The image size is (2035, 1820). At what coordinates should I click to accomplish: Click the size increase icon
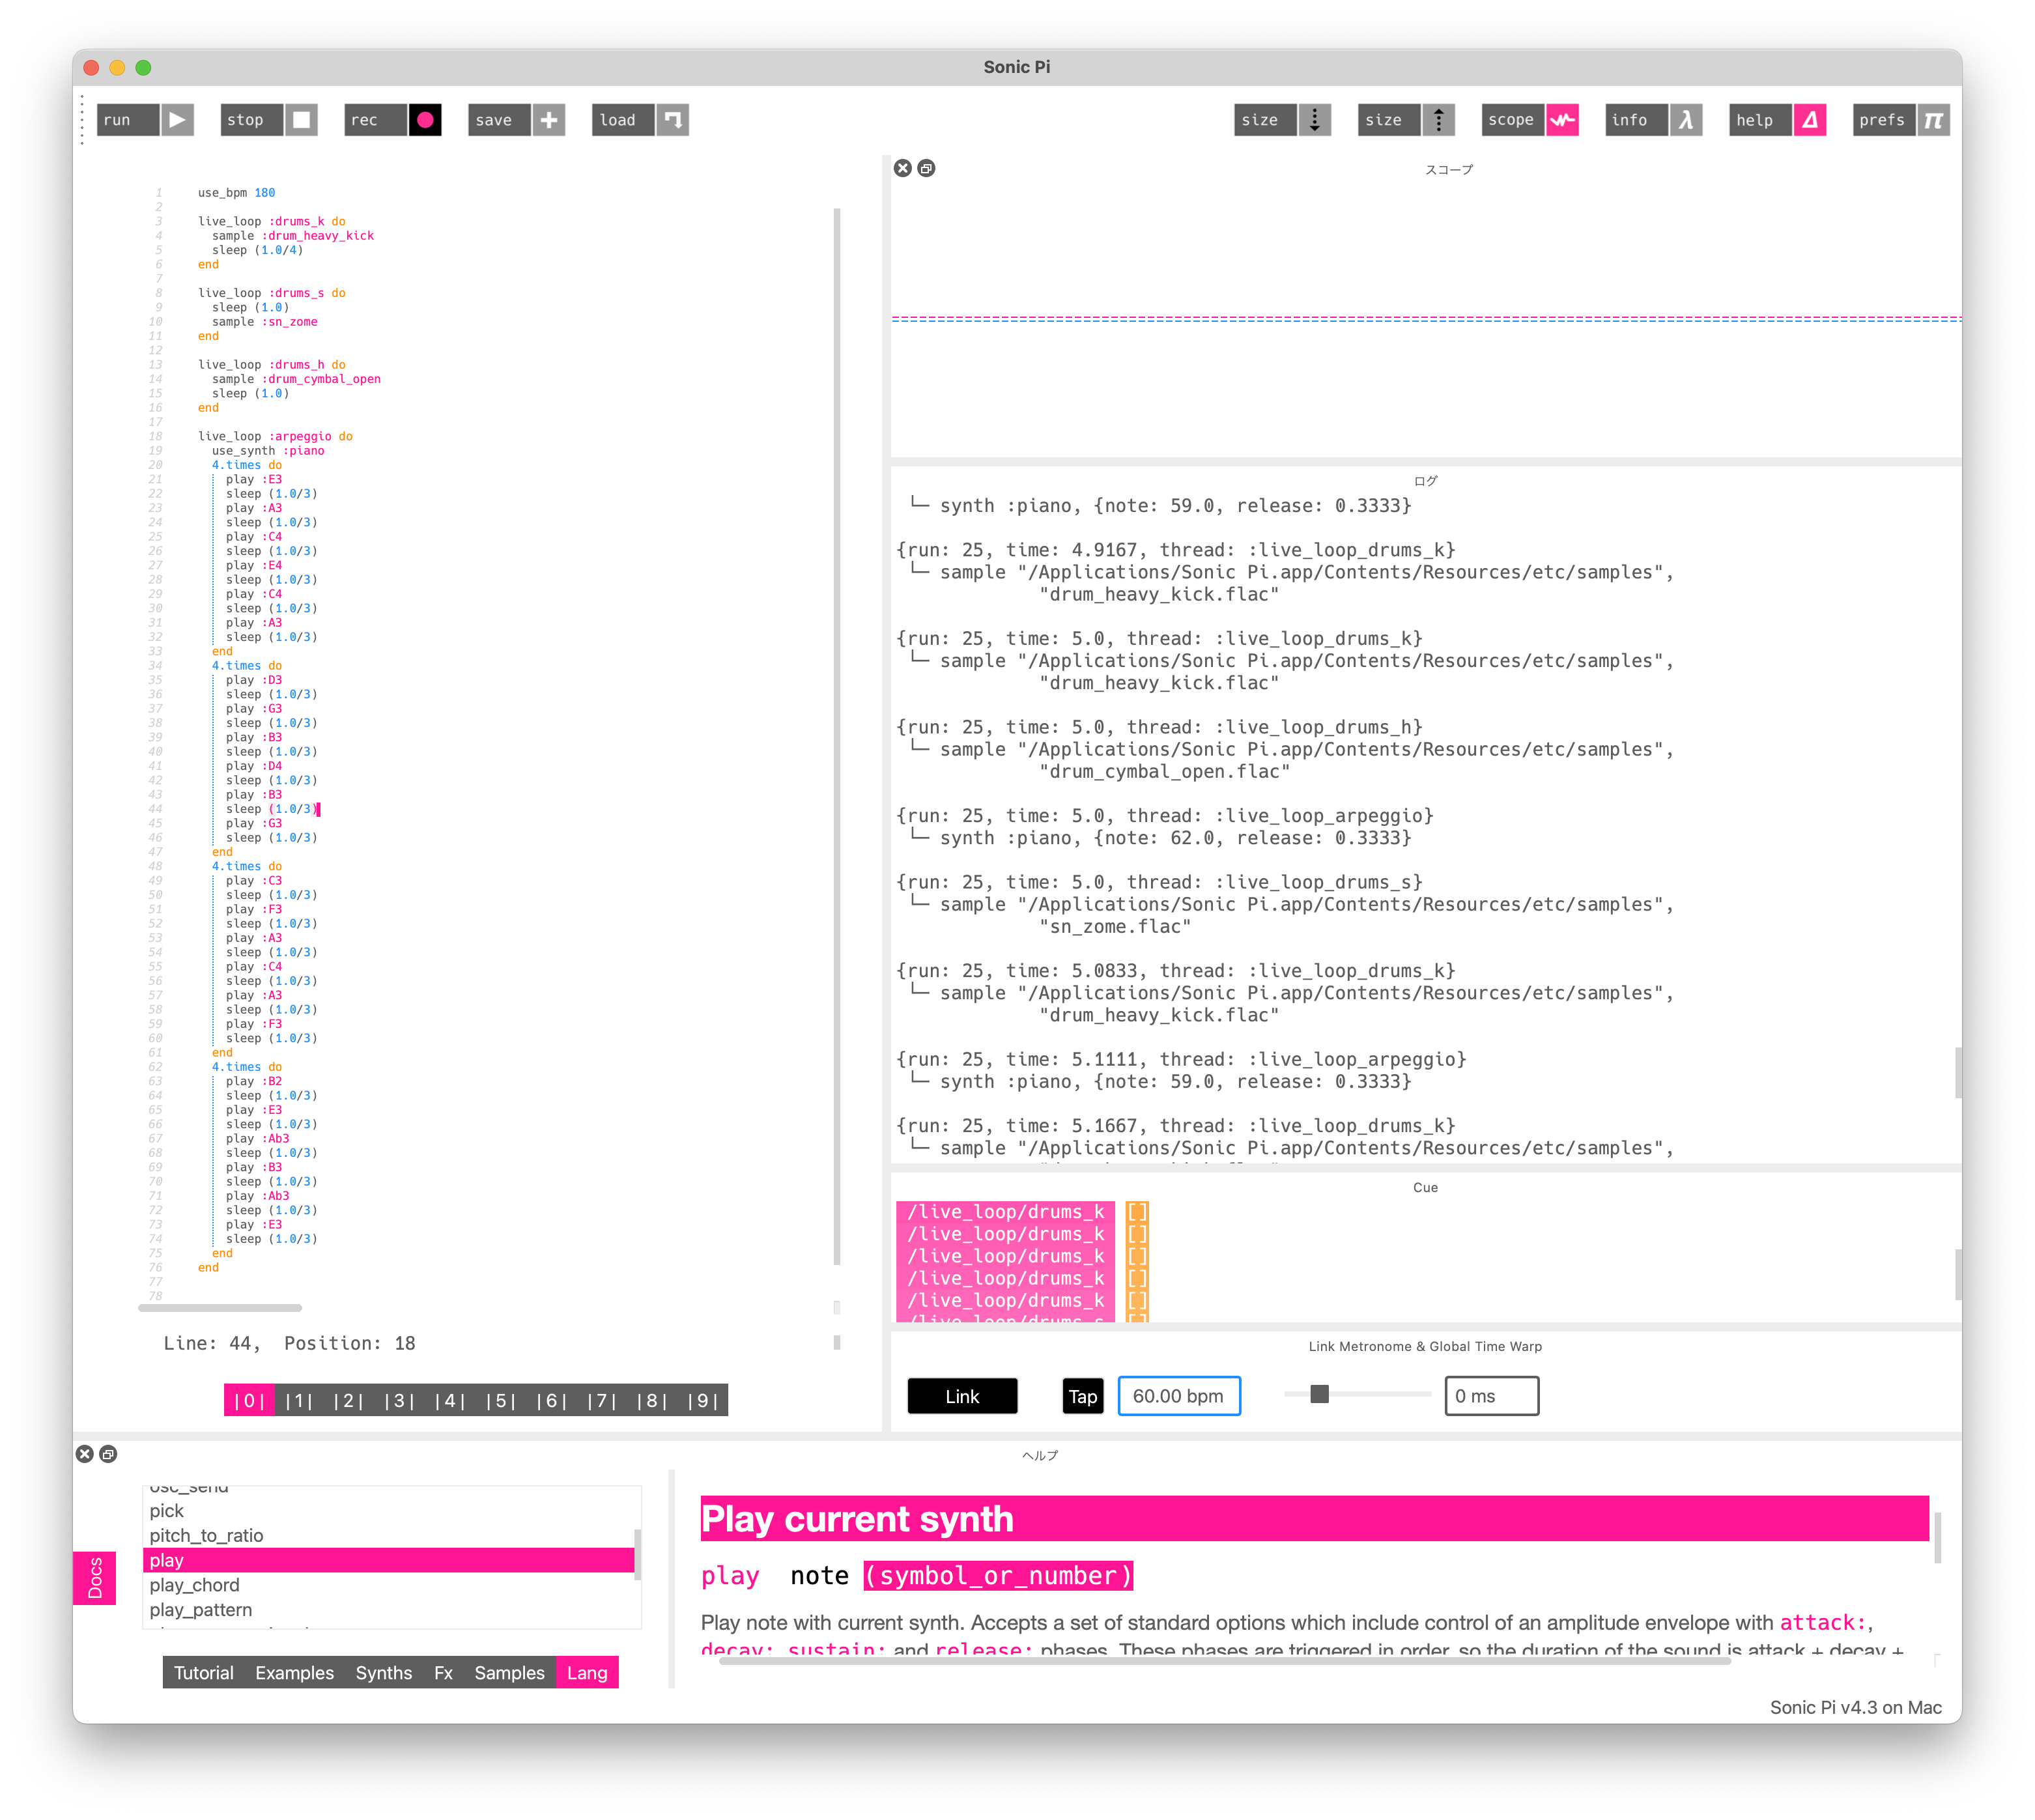tap(1438, 120)
